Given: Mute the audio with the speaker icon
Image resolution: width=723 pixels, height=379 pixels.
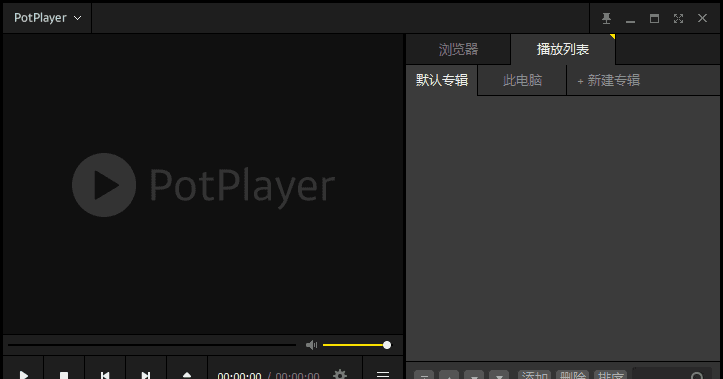Looking at the screenshot, I should 311,345.
